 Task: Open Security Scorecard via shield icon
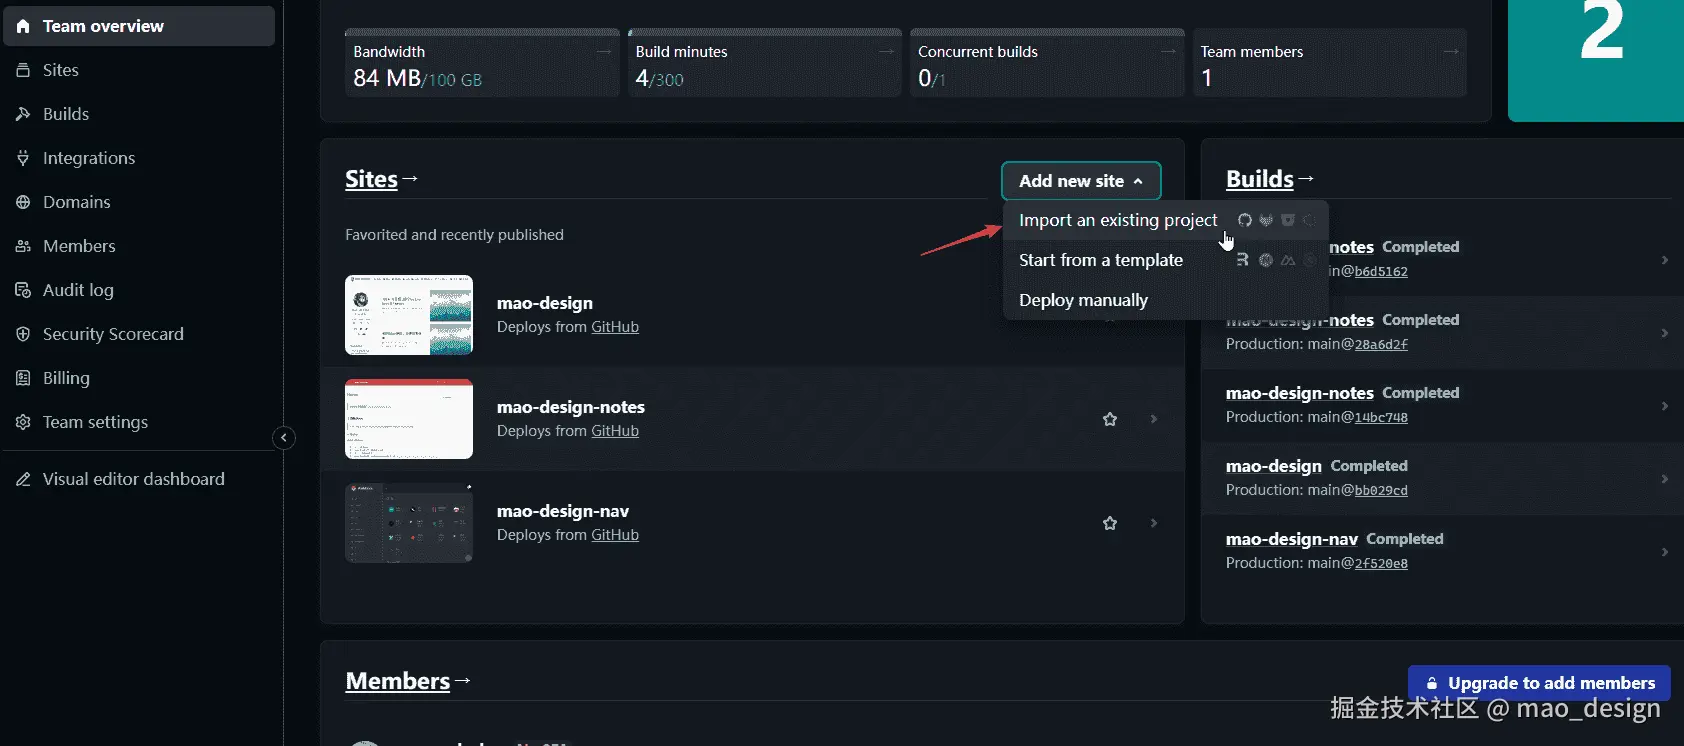click(x=23, y=334)
